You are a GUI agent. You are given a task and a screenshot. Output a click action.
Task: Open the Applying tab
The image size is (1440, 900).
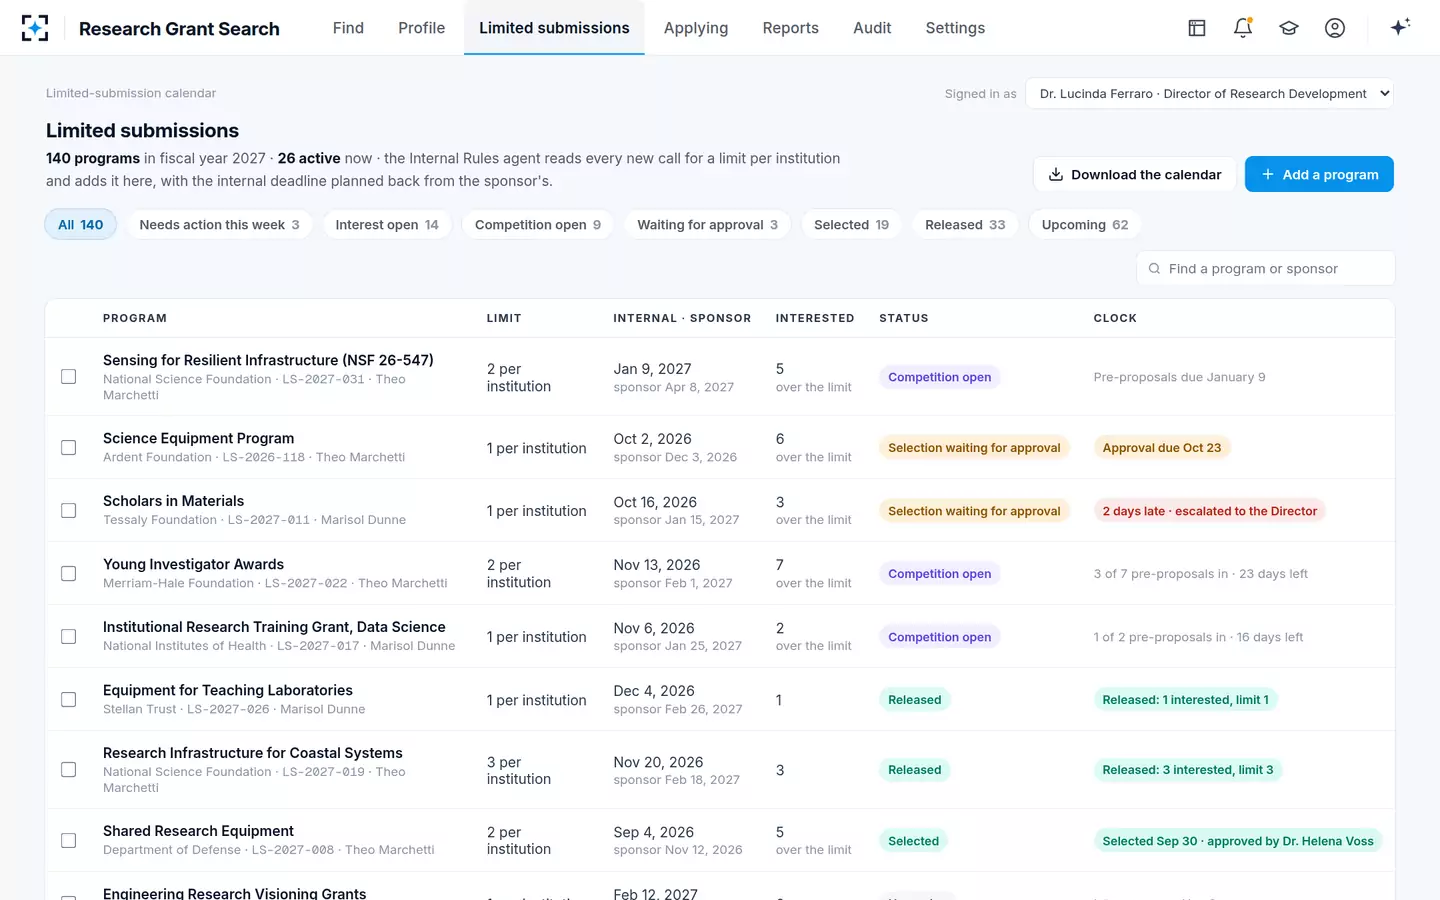click(x=696, y=28)
